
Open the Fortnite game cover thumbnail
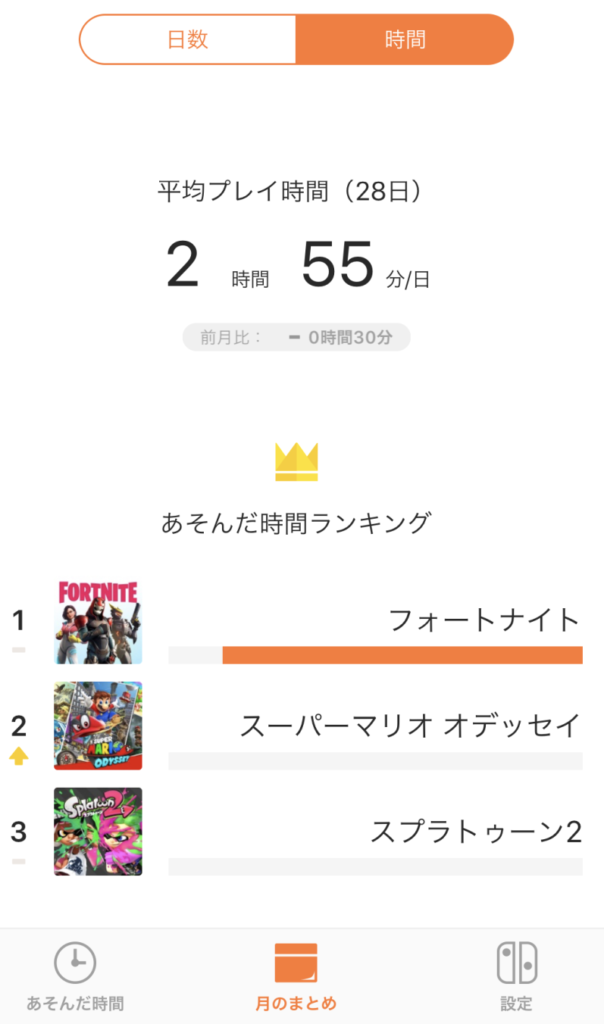tap(98, 621)
